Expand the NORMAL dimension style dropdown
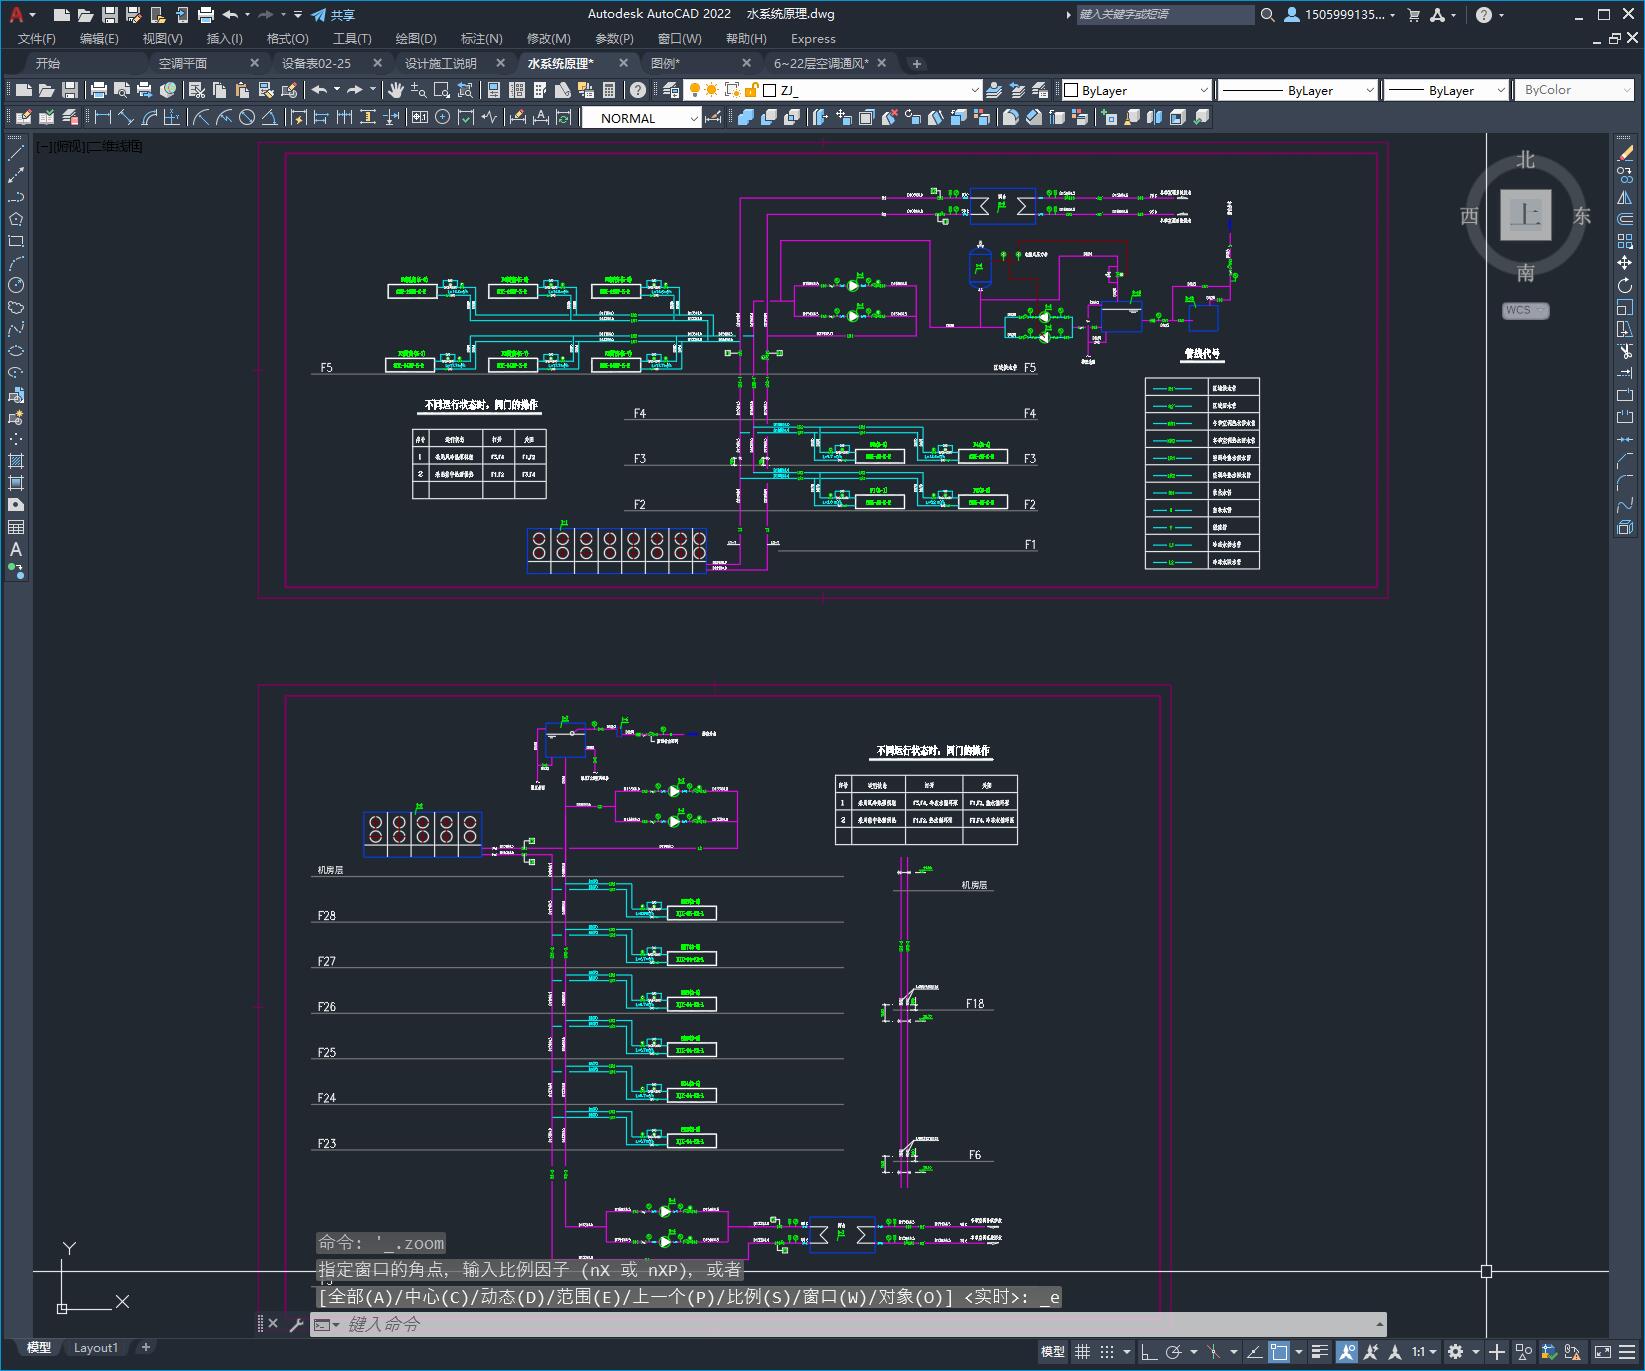 click(x=641, y=118)
